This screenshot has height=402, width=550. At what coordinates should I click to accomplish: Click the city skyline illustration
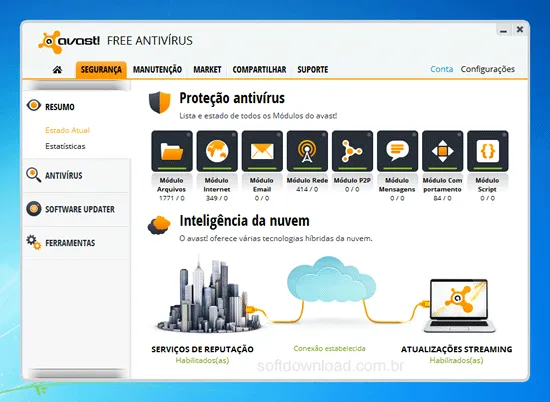(209, 295)
